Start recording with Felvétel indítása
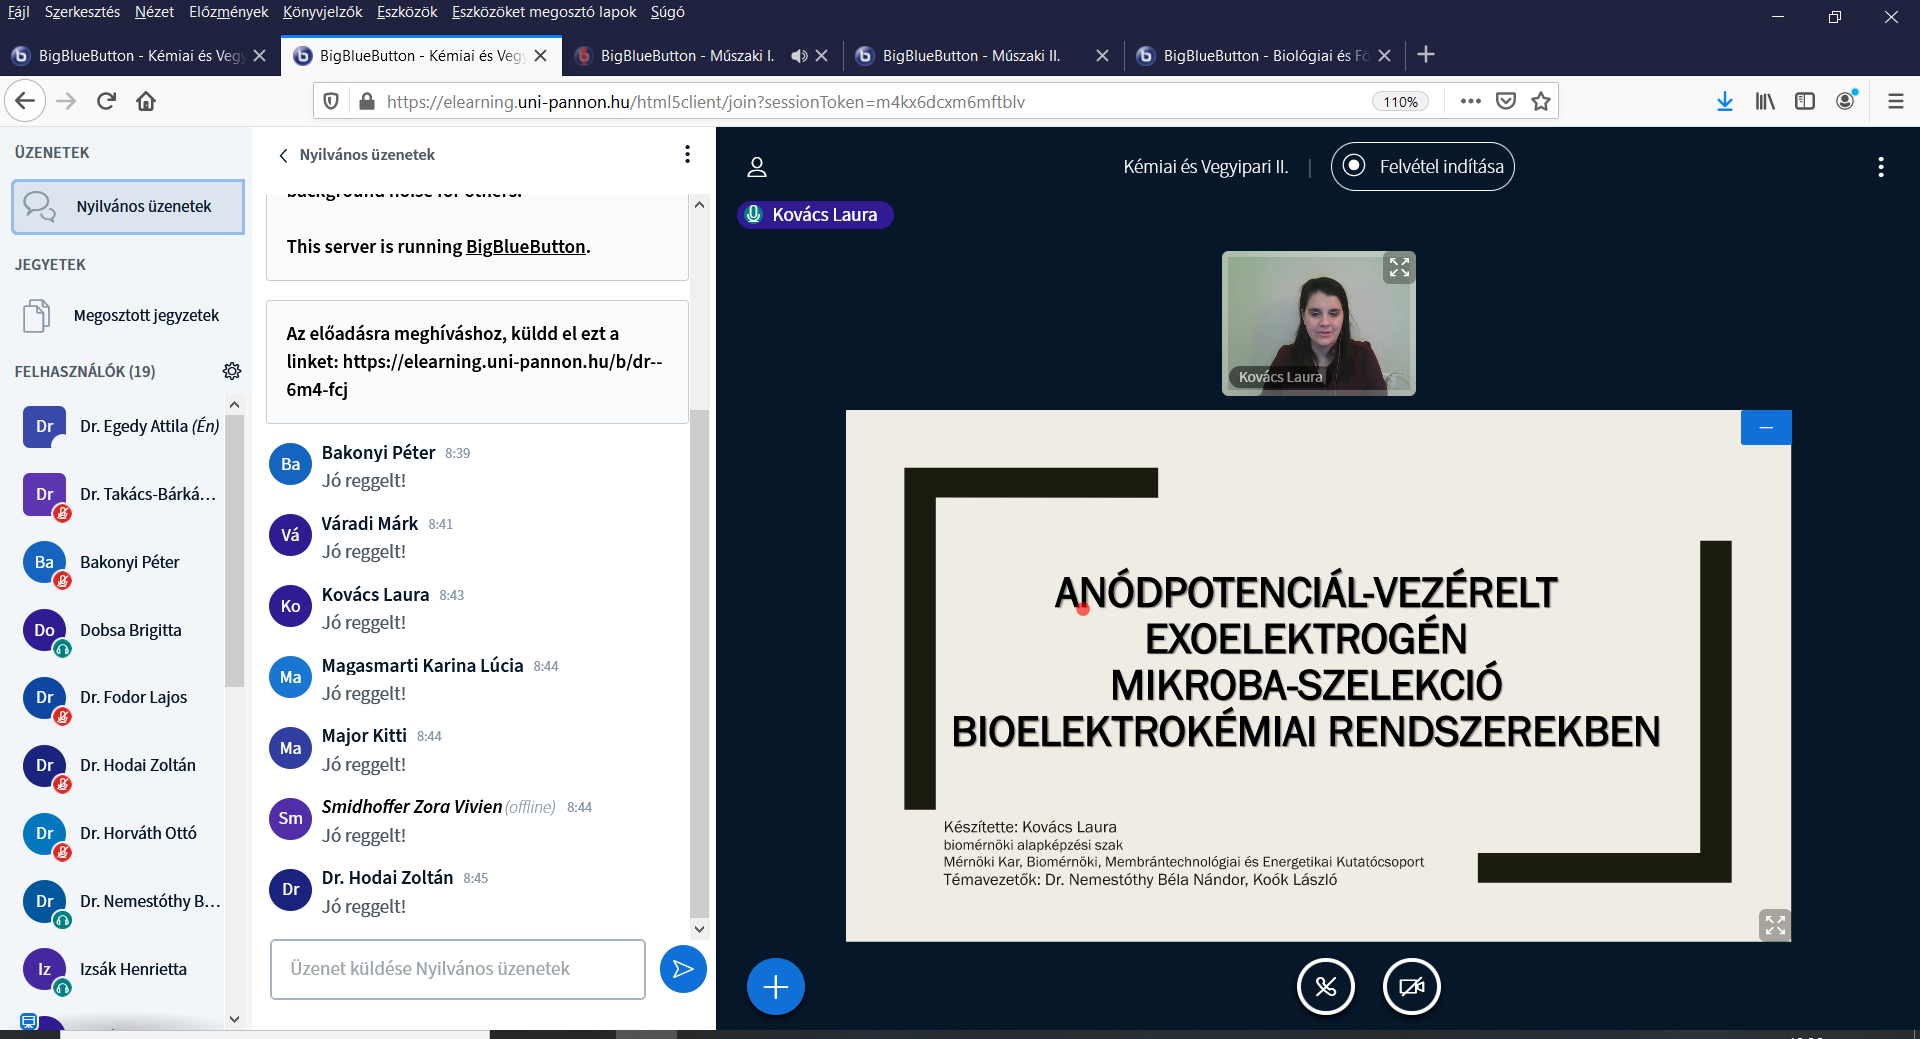This screenshot has width=1920, height=1039. tap(1422, 167)
